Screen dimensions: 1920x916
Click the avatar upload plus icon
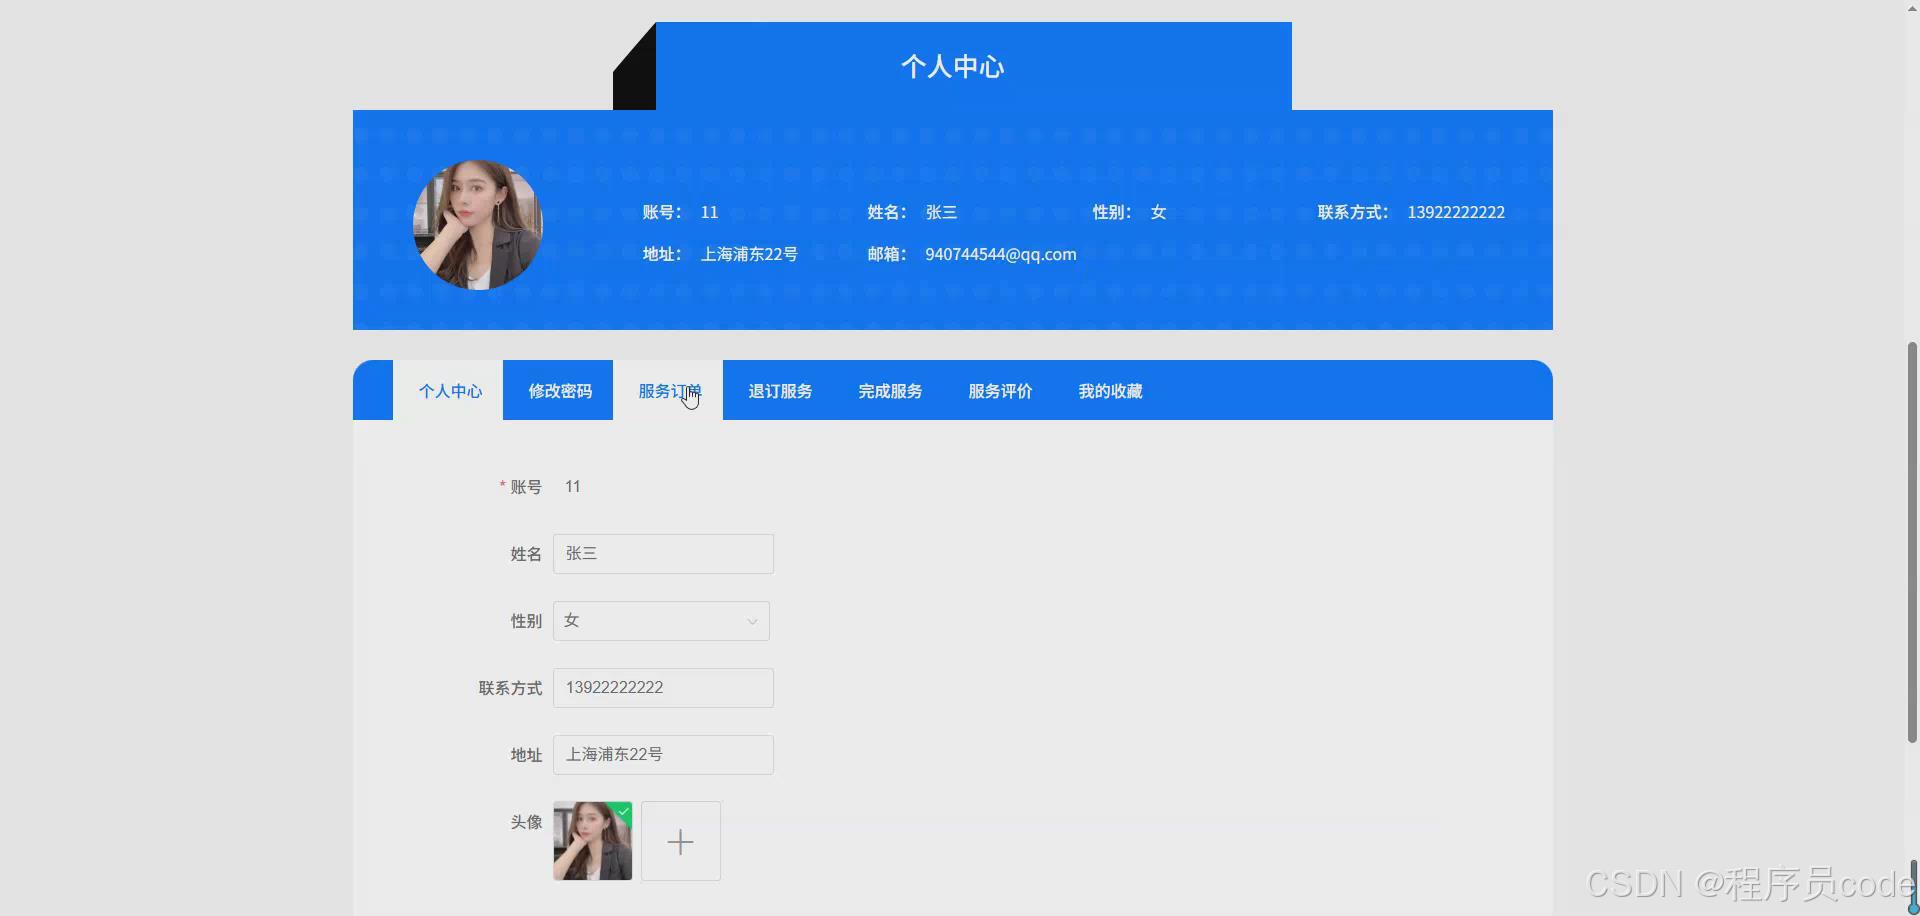click(x=680, y=841)
